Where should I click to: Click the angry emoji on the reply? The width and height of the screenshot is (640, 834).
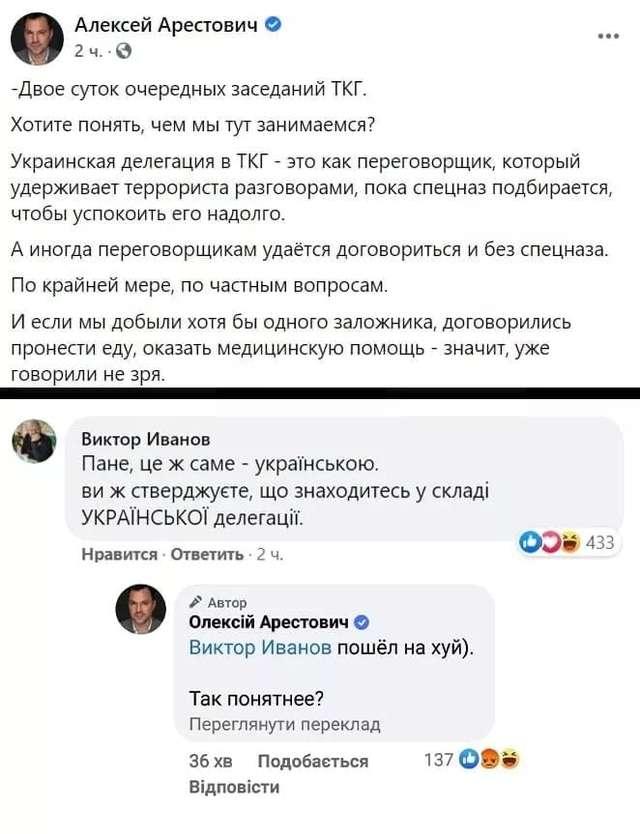coord(491,760)
